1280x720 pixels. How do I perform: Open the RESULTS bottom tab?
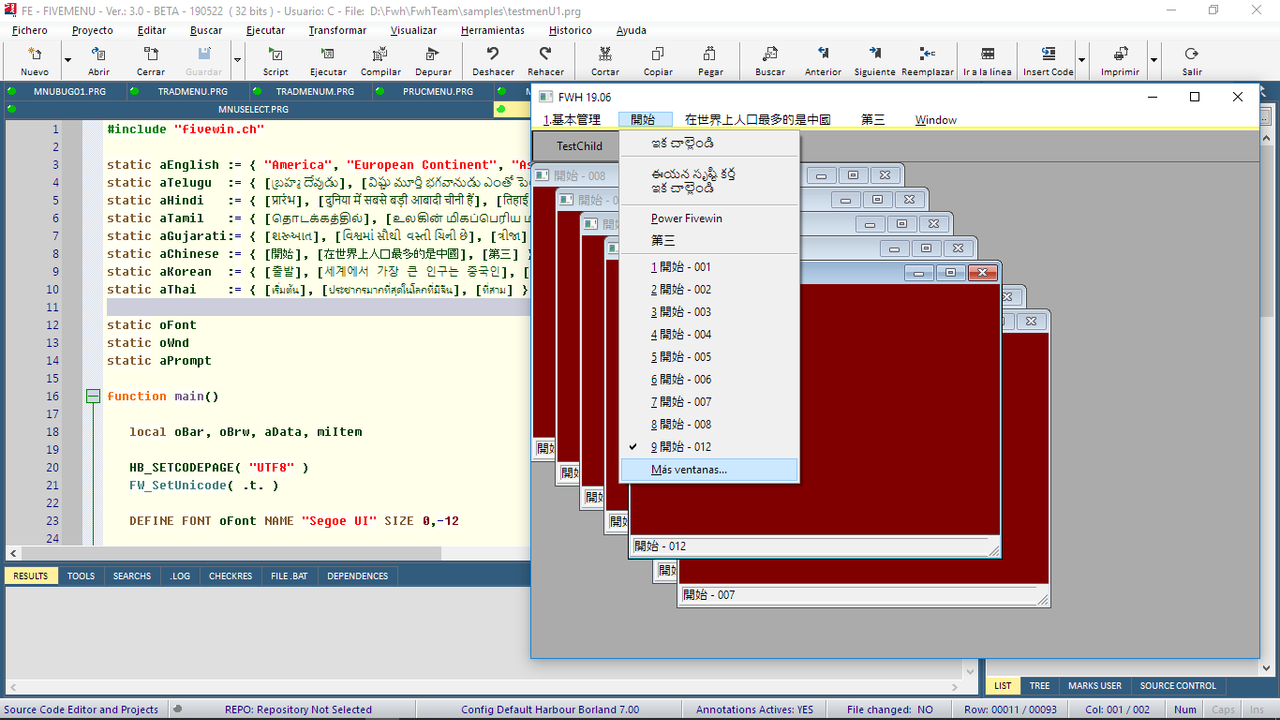(x=30, y=576)
